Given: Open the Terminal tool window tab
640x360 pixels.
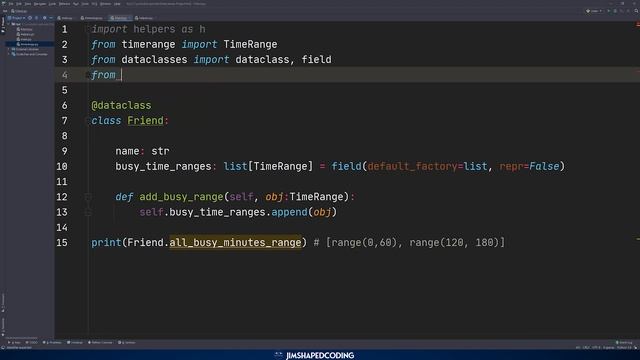Looking at the screenshot, I should 75,342.
